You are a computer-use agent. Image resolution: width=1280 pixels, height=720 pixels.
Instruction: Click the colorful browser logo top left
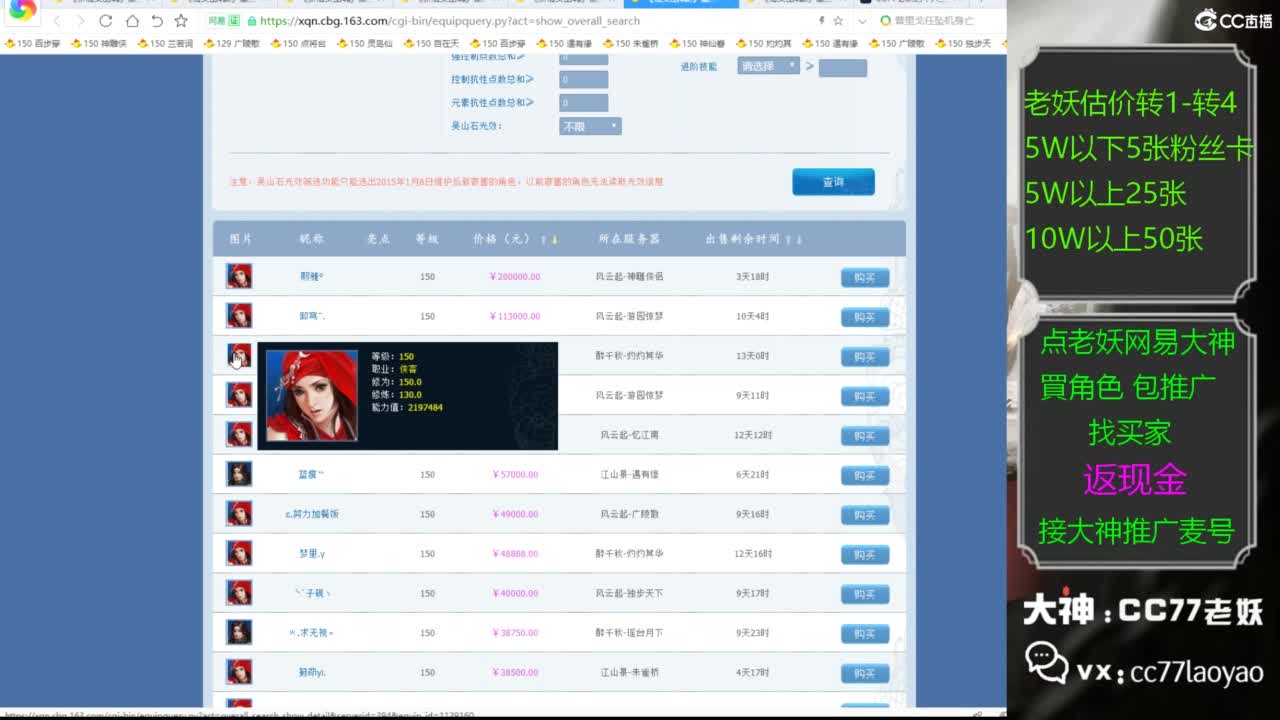(x=23, y=10)
